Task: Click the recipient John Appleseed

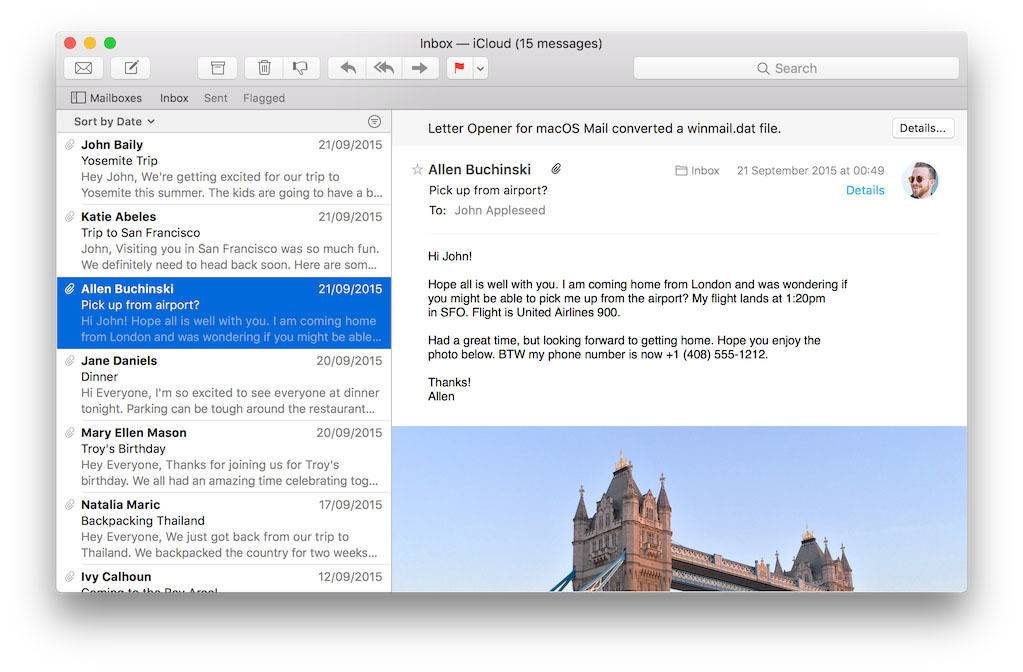Action: tap(500, 211)
